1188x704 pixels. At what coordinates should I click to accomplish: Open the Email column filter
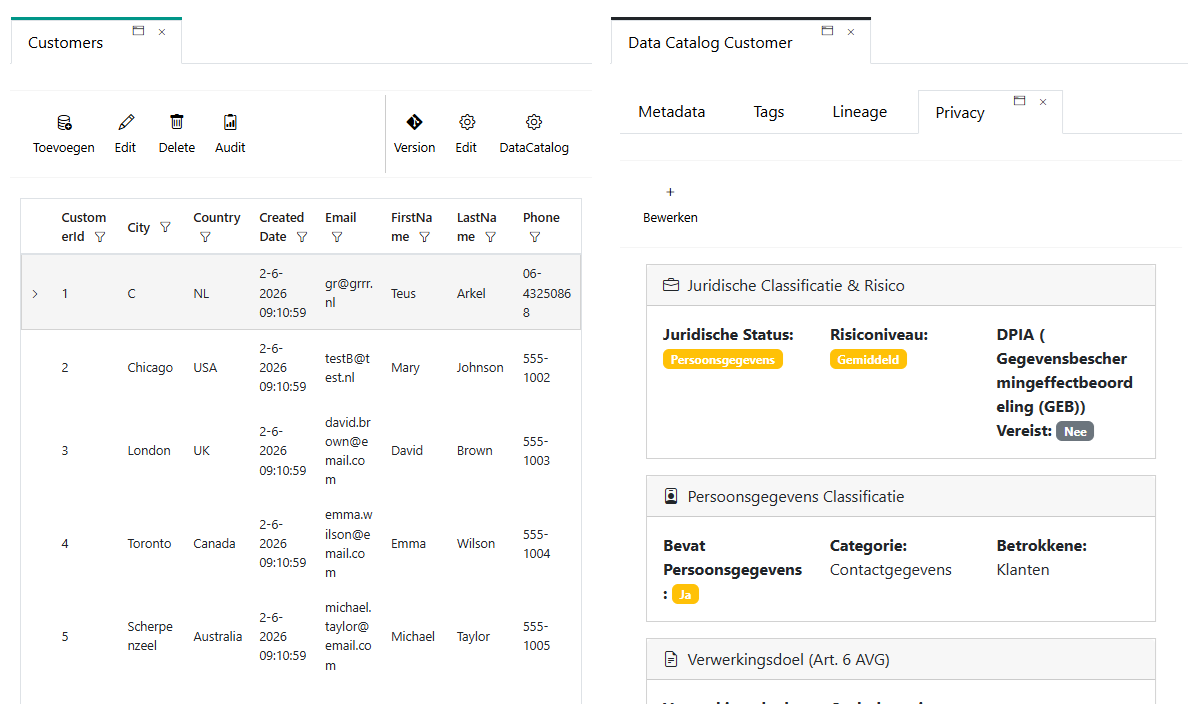point(337,237)
